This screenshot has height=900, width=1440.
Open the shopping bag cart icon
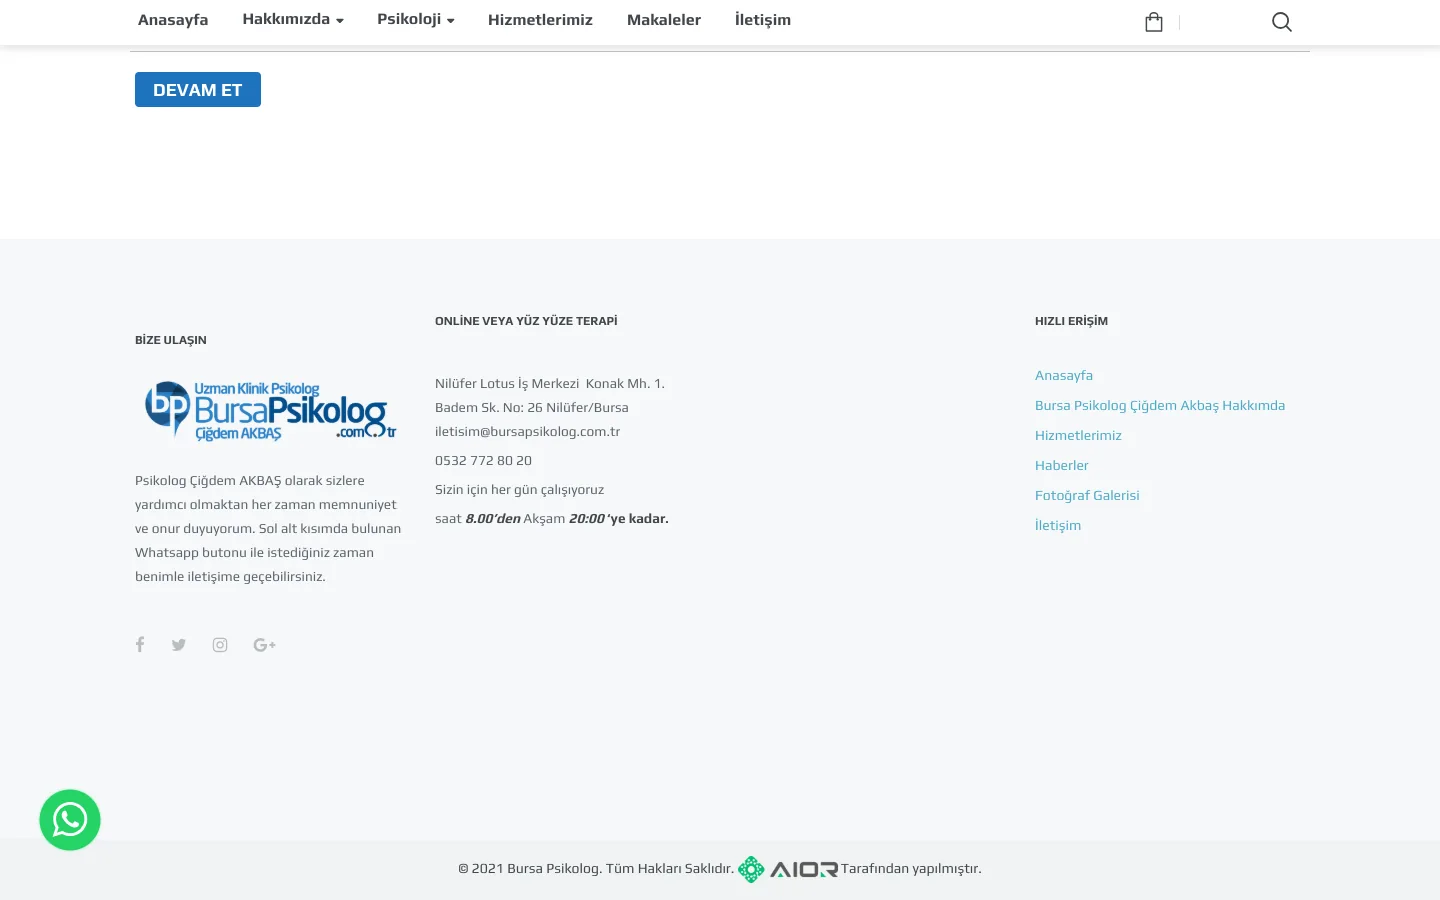1154,22
